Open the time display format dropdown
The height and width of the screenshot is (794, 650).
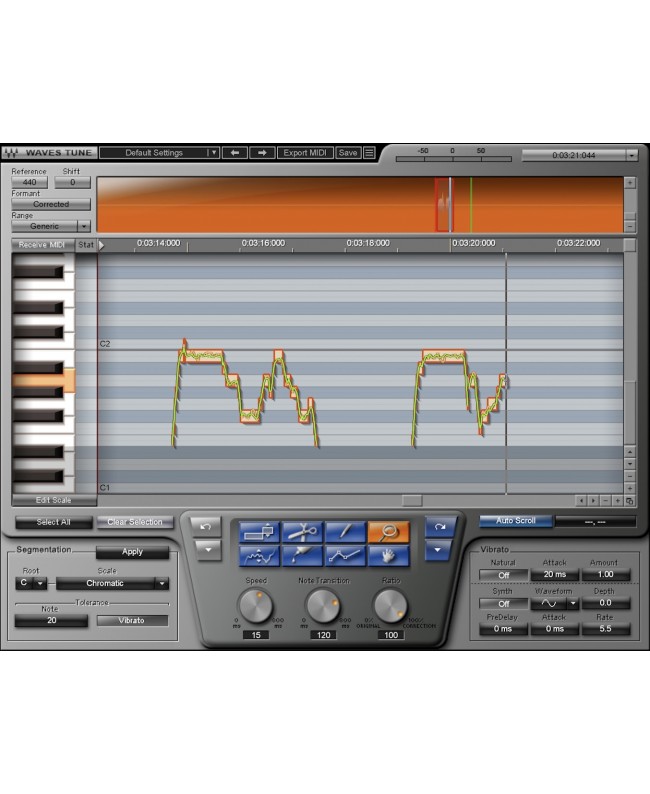tap(631, 155)
